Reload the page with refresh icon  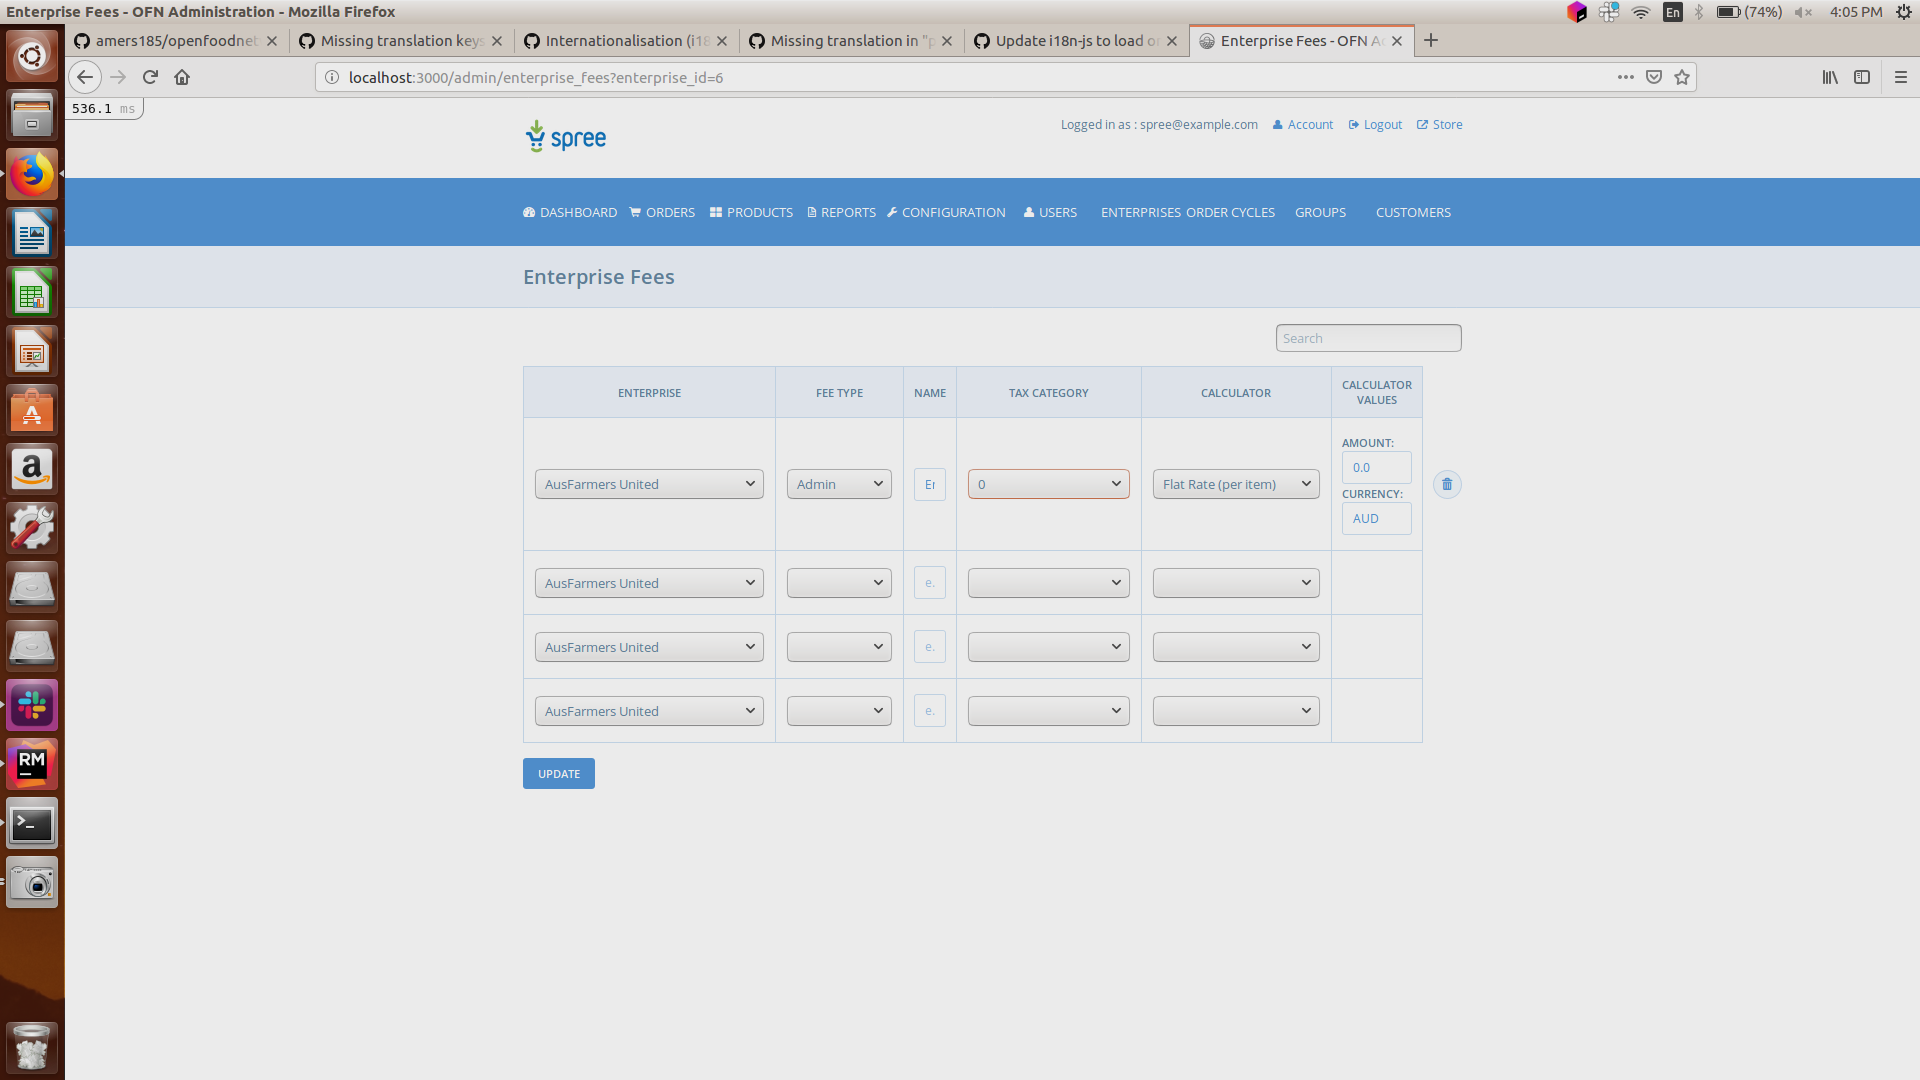tap(150, 77)
